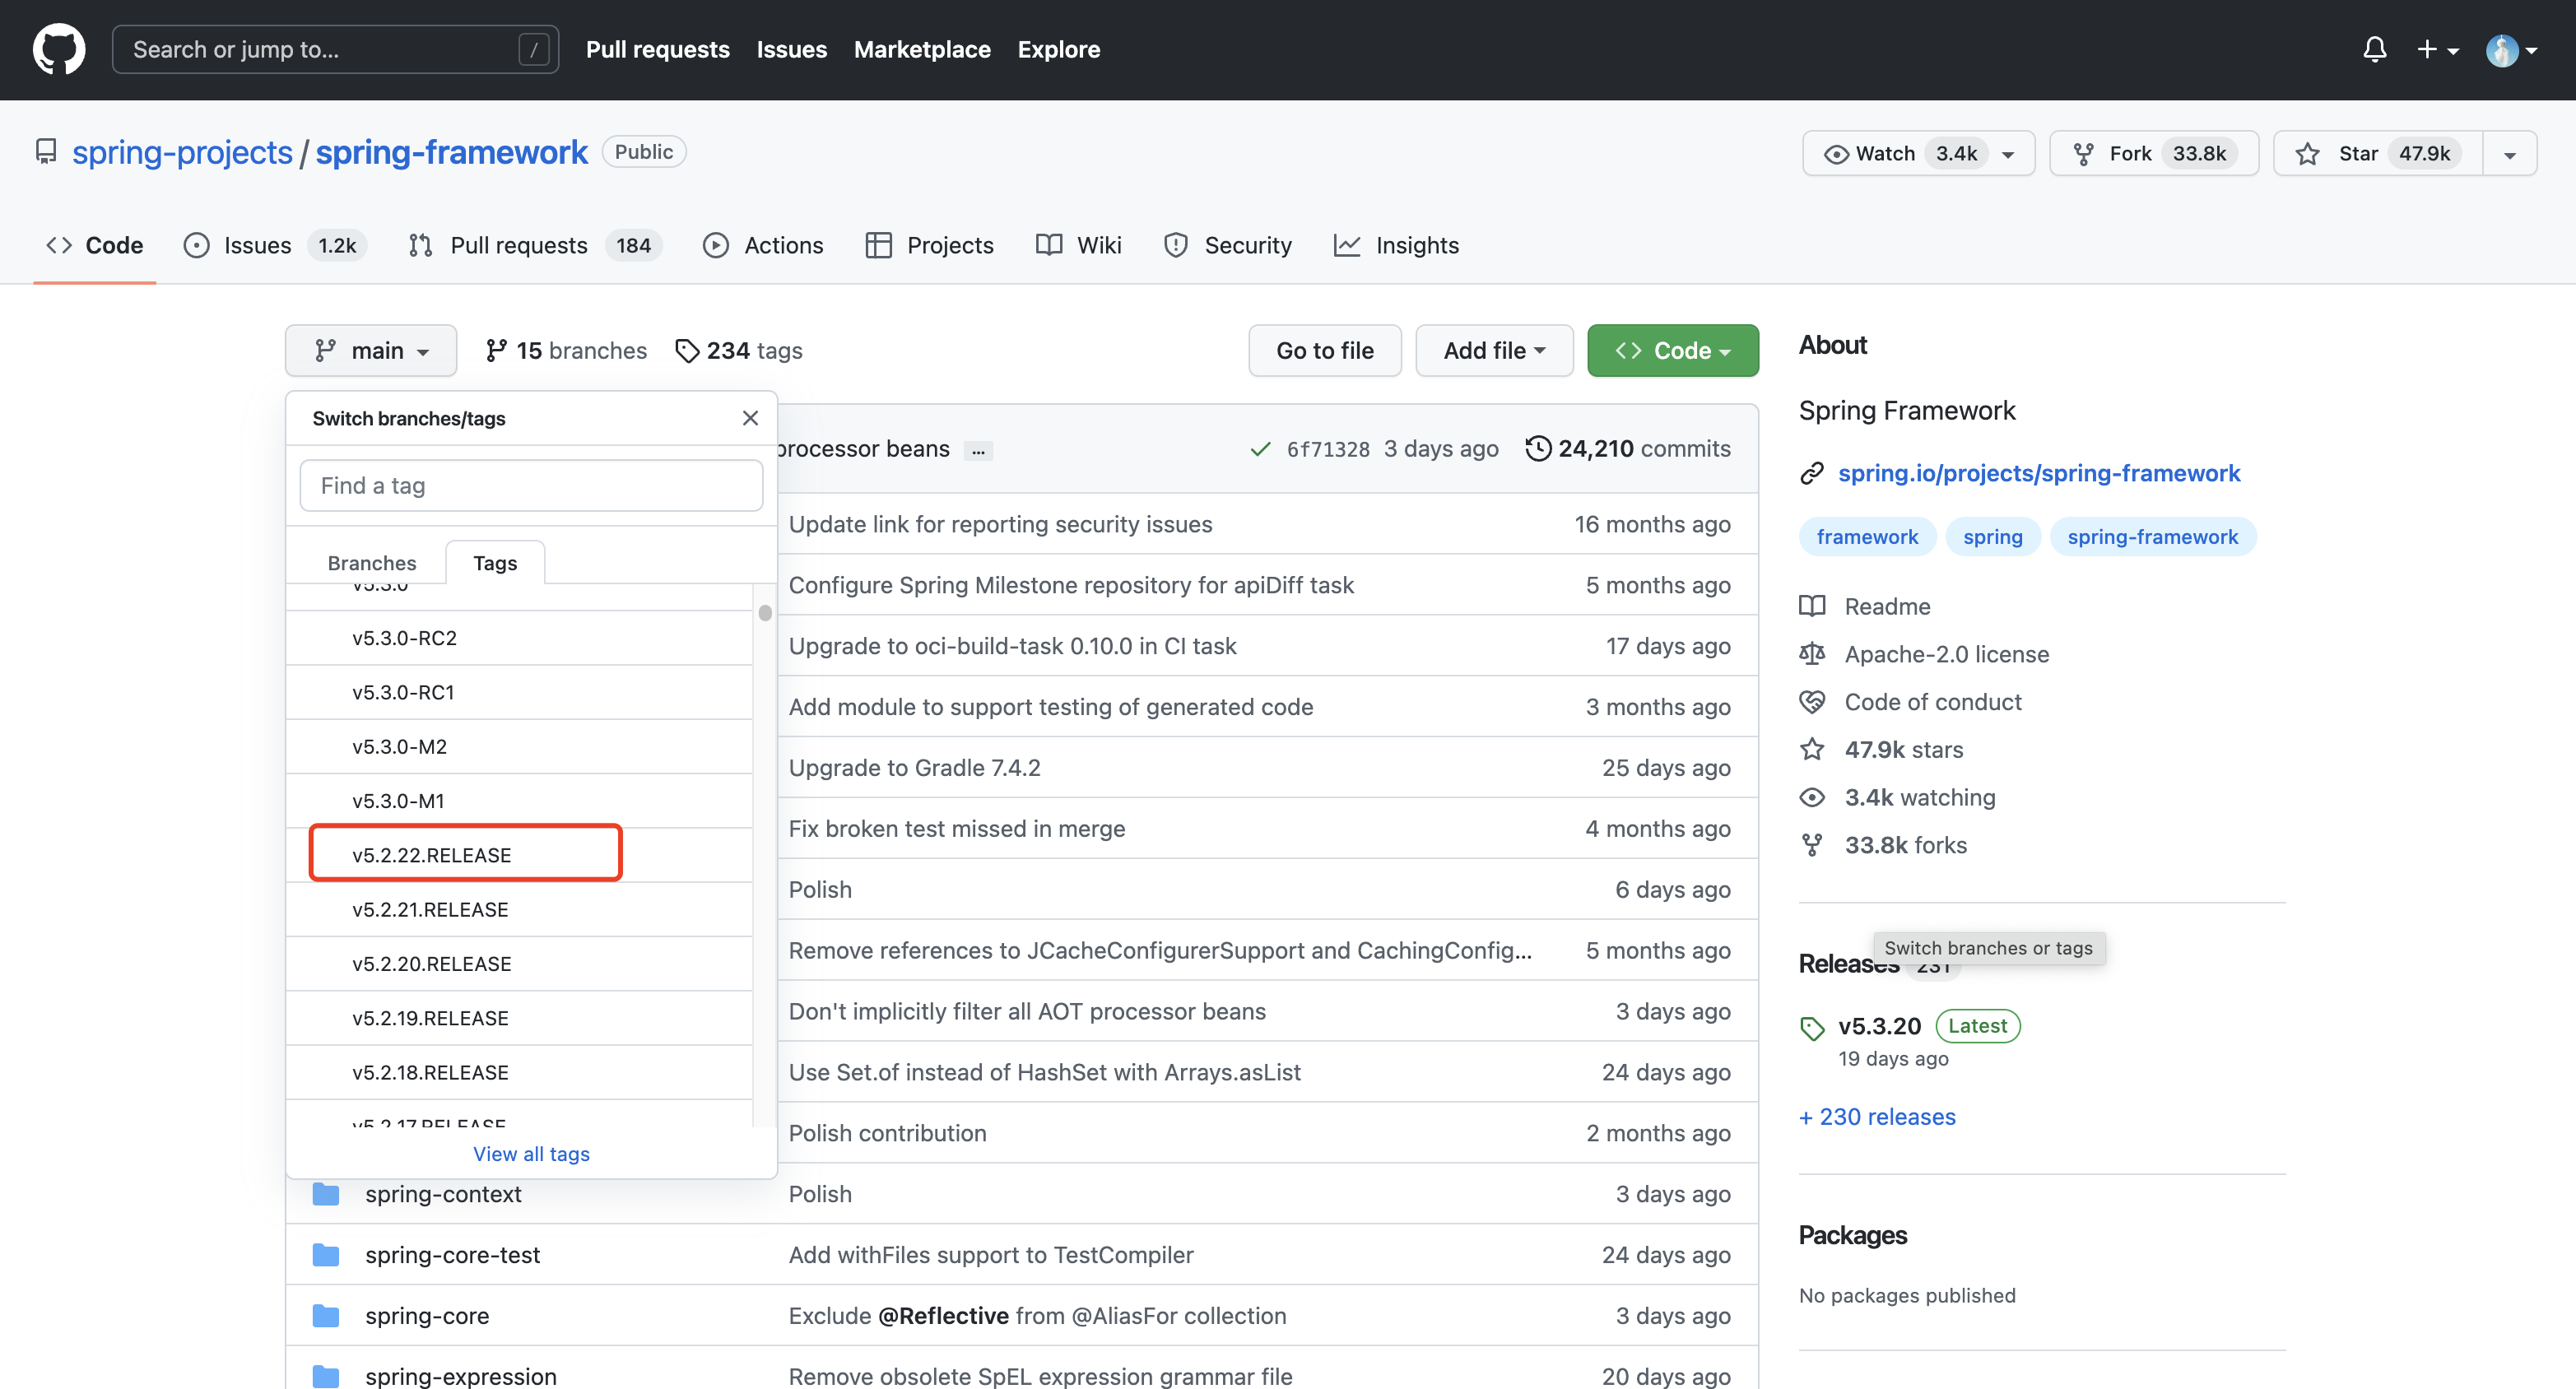Select tag v5.3.0-RC2
Viewport: 2576px width, 1389px height.
(519, 638)
